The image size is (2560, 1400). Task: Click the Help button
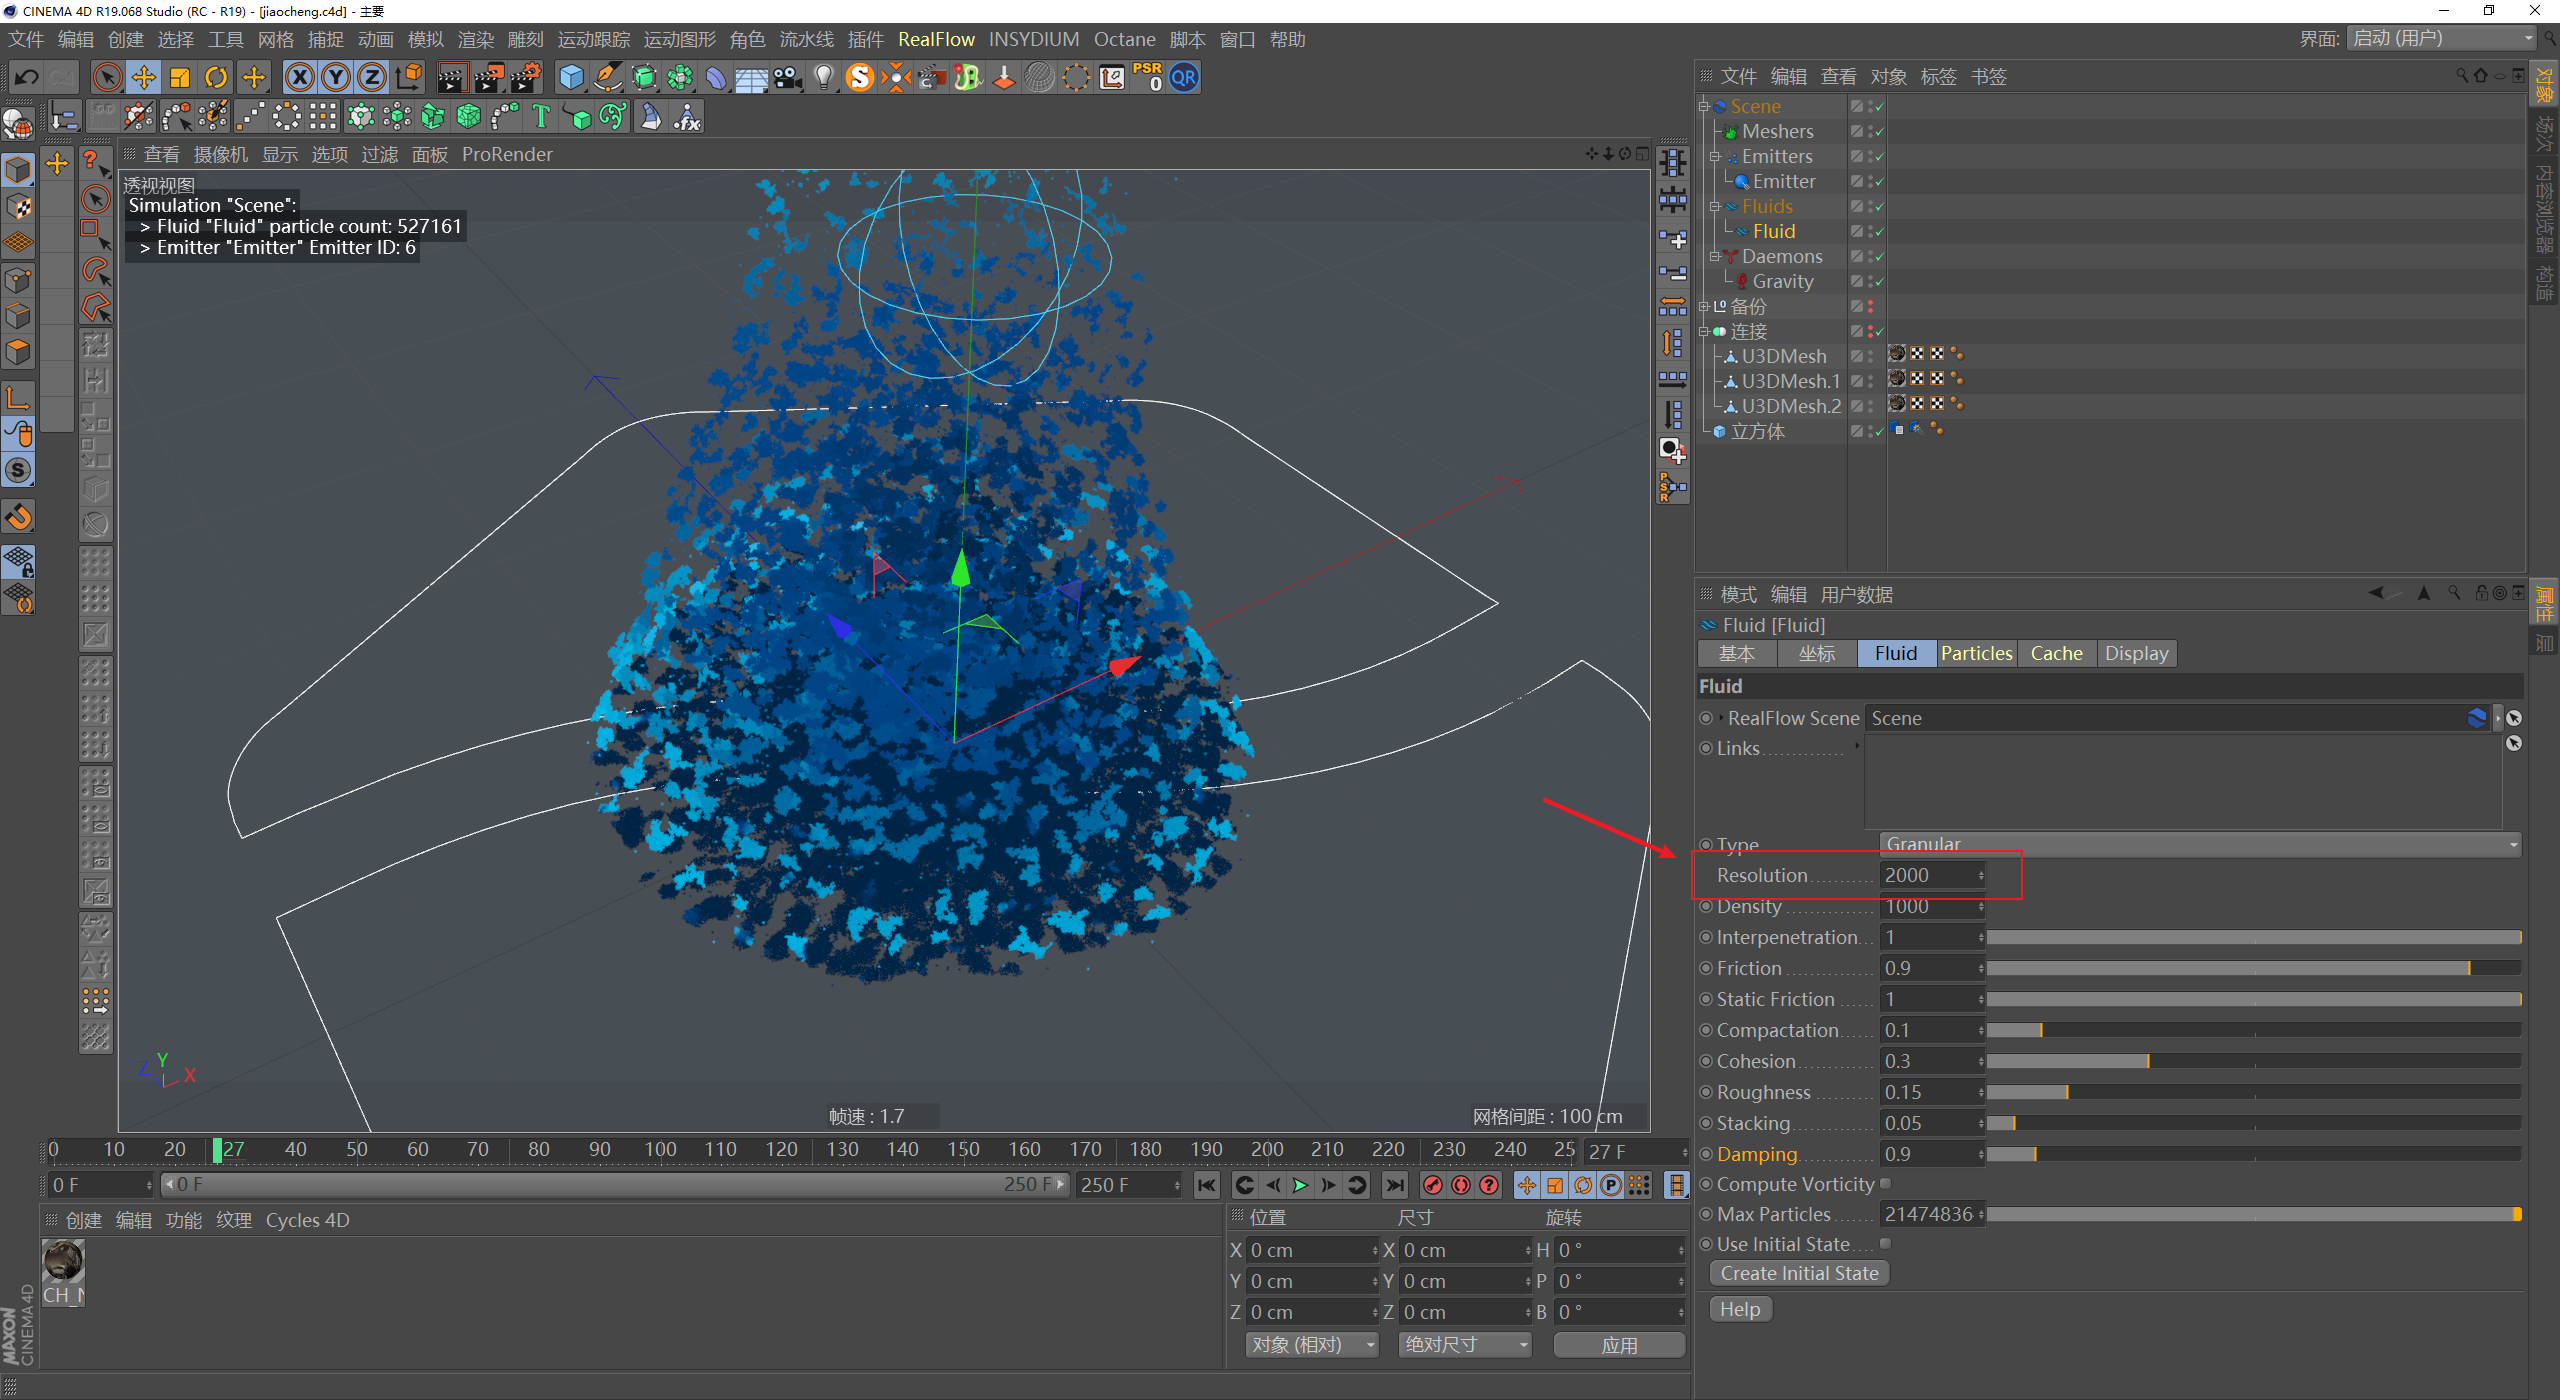(1740, 1309)
